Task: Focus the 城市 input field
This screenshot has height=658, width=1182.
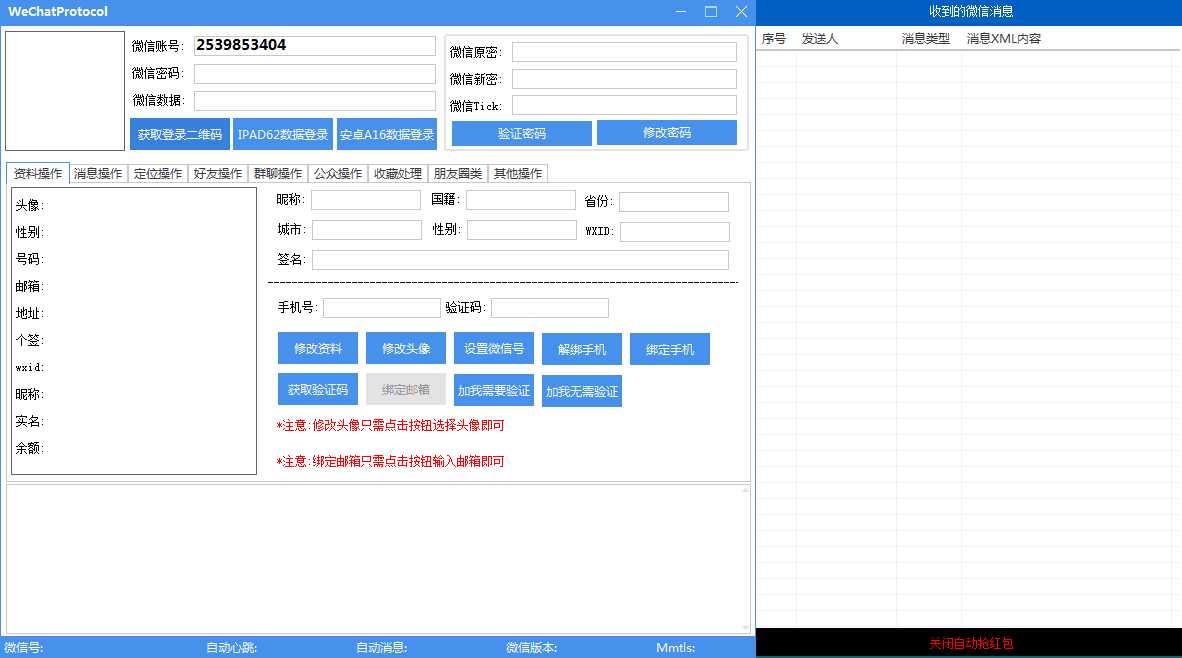Action: pyautogui.click(x=366, y=229)
